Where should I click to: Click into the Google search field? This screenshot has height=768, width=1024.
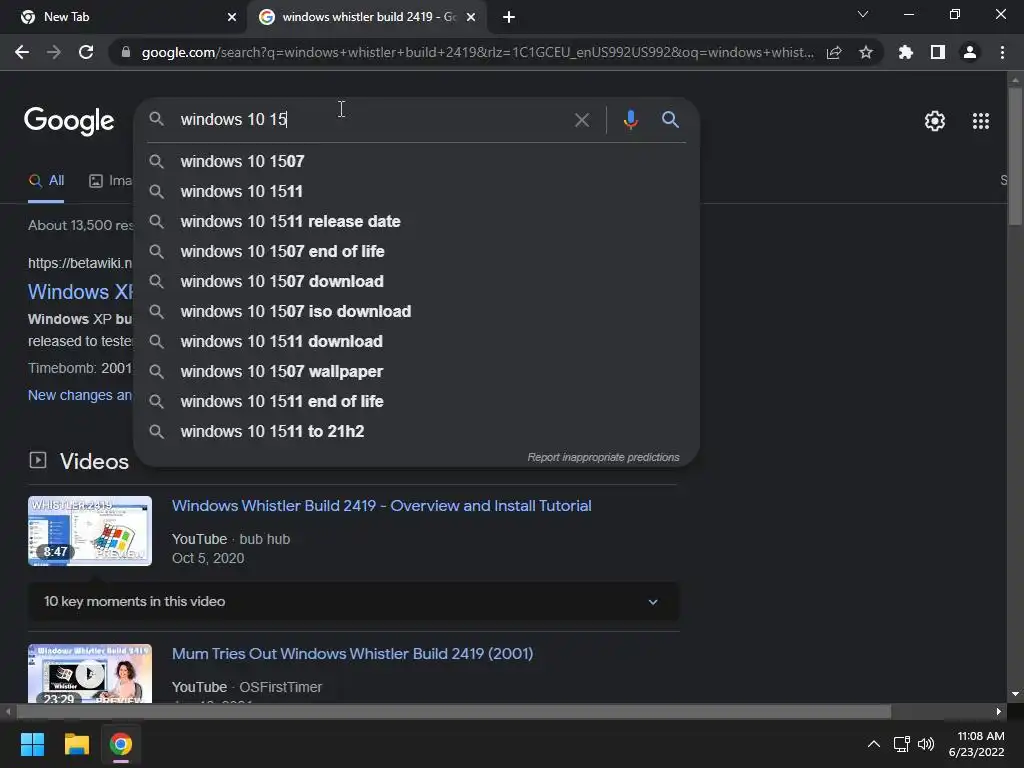point(372,120)
